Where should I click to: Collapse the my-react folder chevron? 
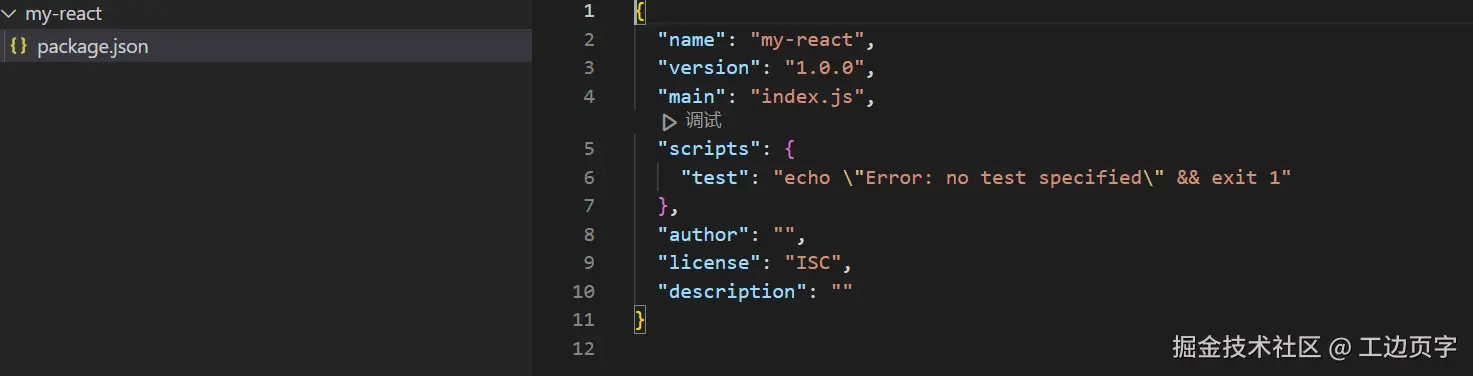tap(10, 15)
